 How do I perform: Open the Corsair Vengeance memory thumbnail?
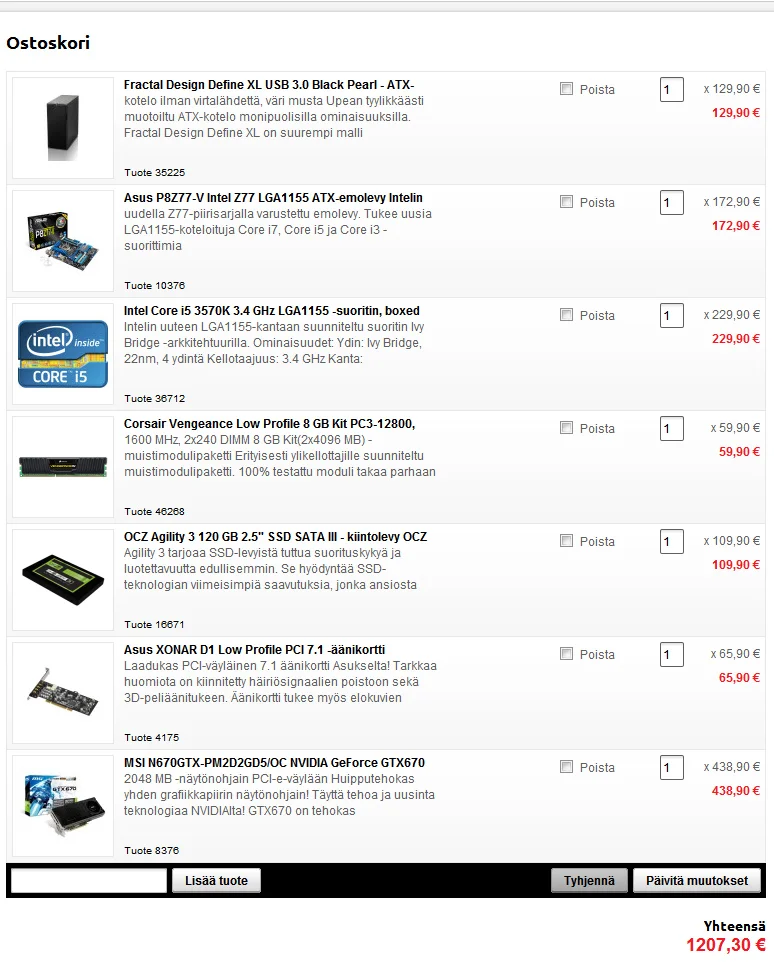click(x=63, y=466)
